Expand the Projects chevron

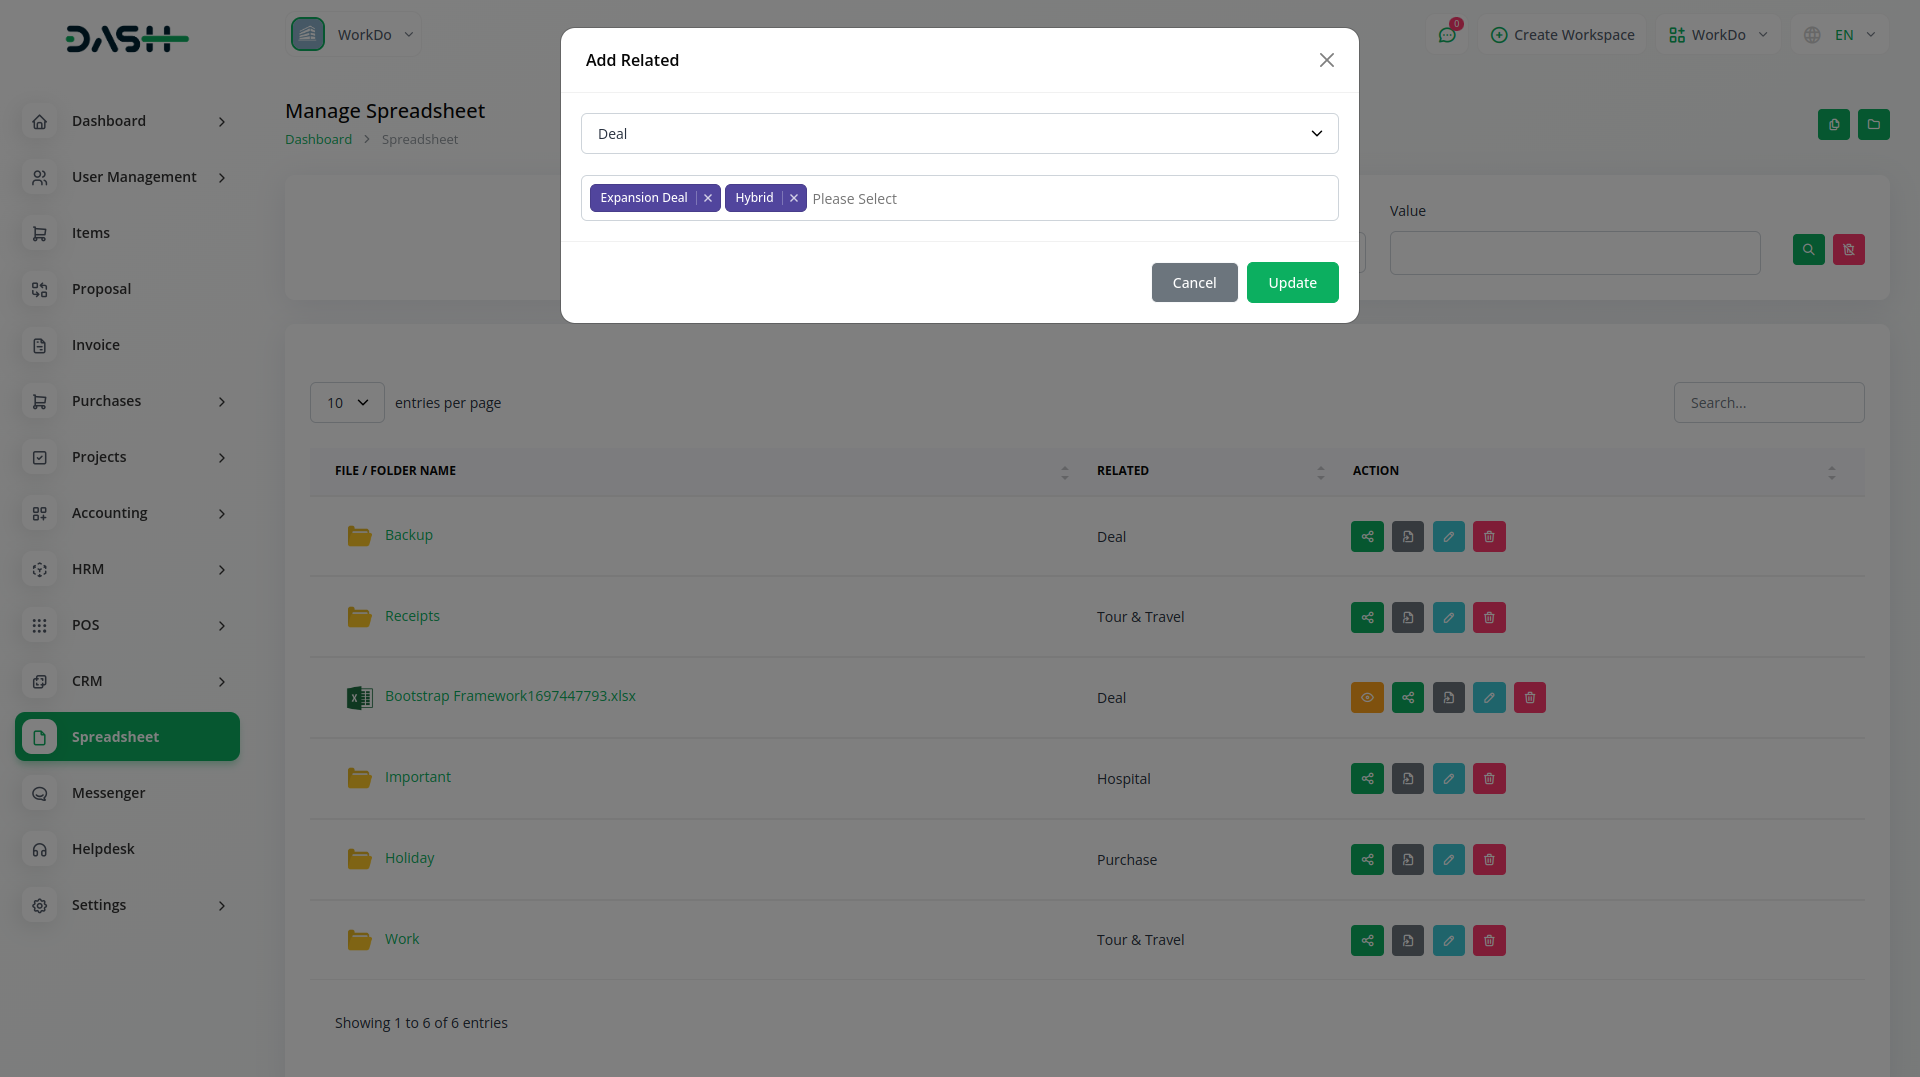[222, 458]
